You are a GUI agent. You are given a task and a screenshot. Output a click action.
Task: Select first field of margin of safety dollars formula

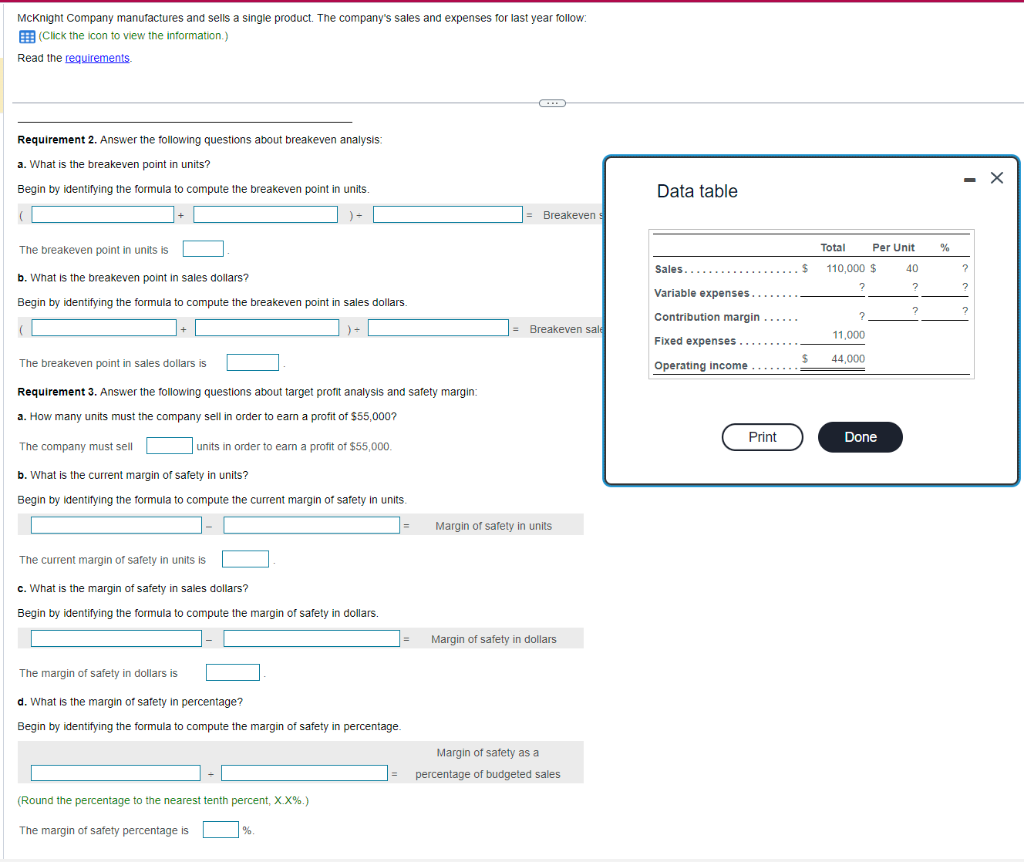tap(116, 639)
